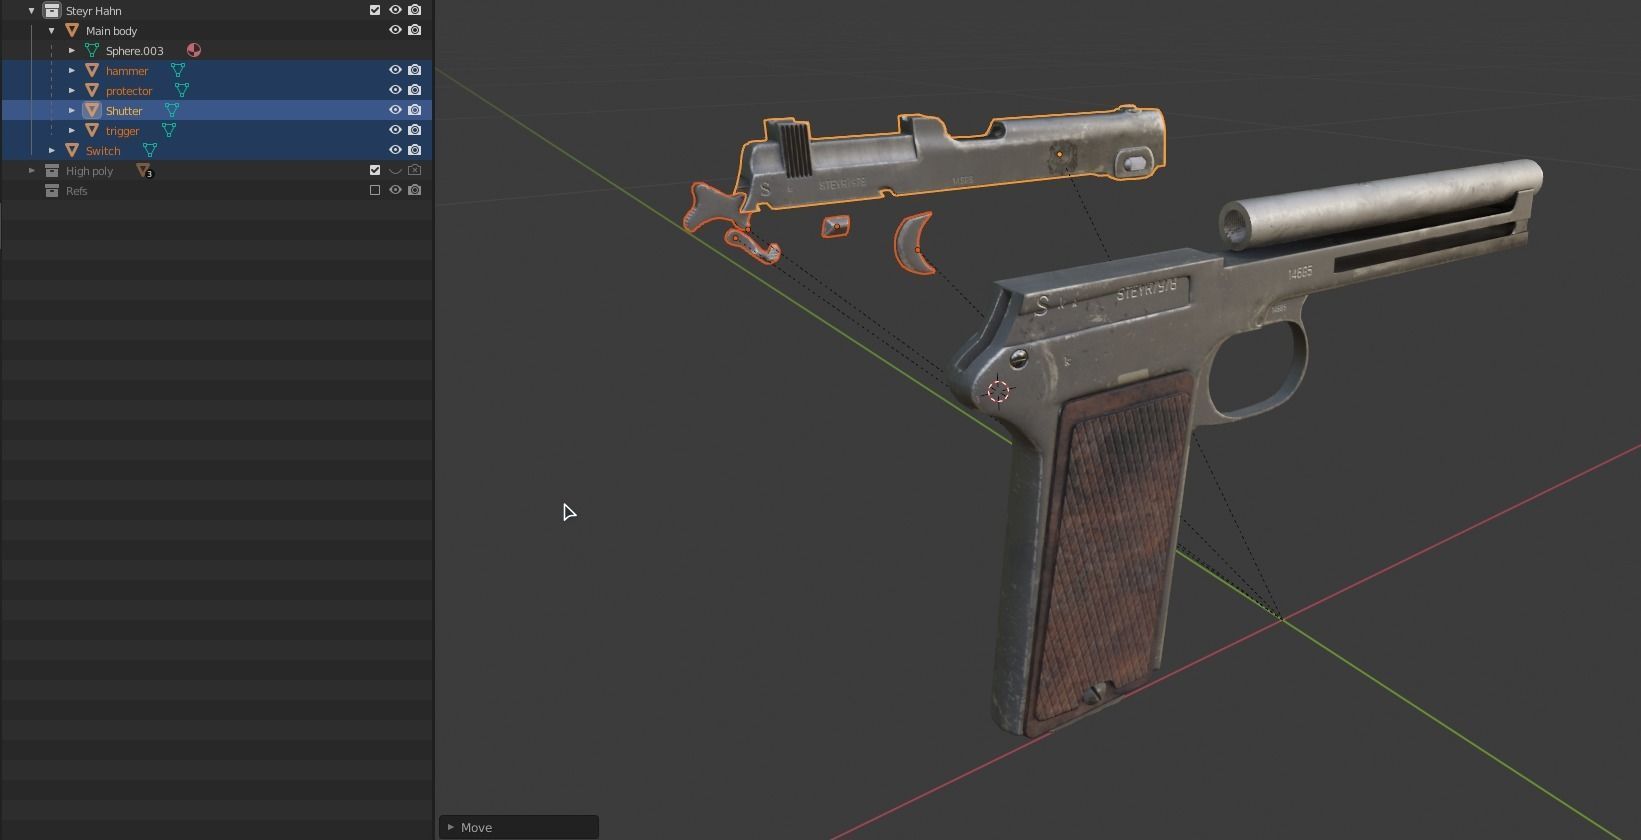Click the protector mesh data icon
Screen dimensions: 1641x840
coord(182,90)
